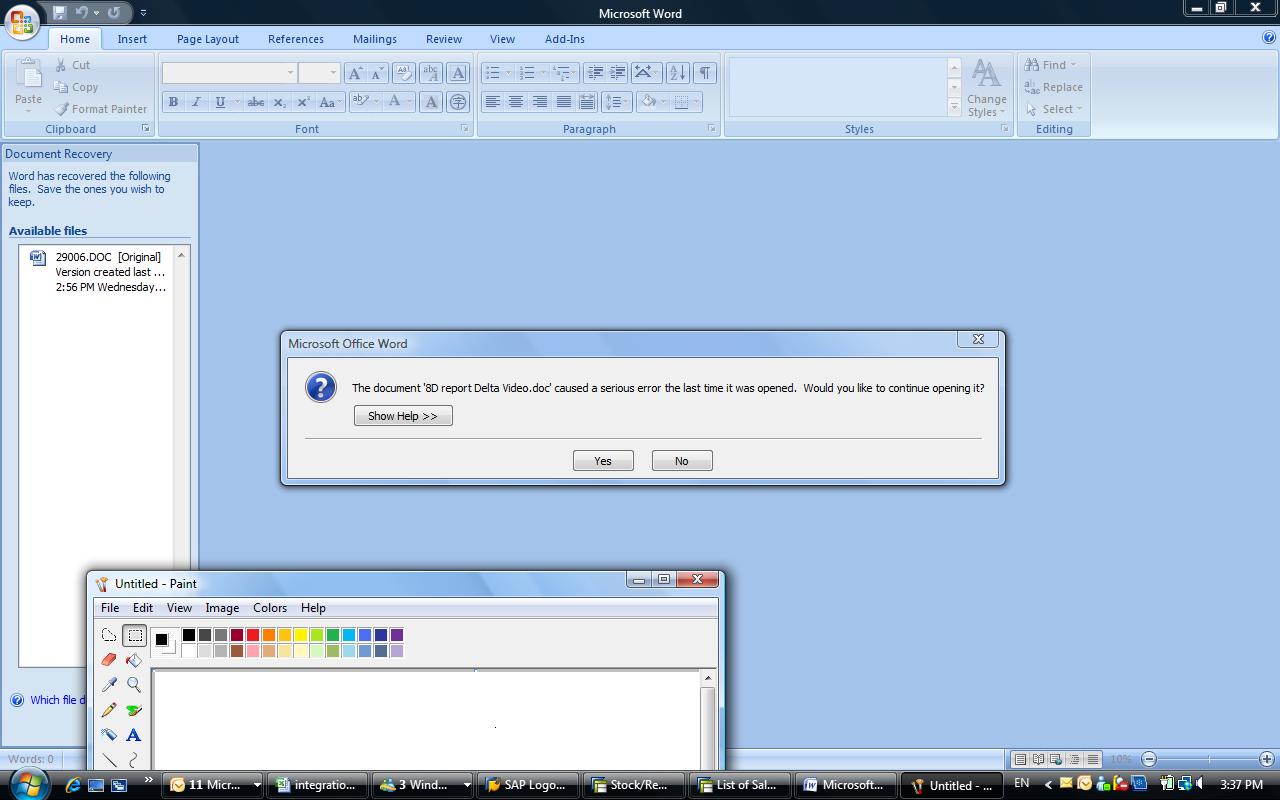The image size is (1280, 800).
Task: Choose the Pencil tool in Paint
Action: (x=109, y=710)
